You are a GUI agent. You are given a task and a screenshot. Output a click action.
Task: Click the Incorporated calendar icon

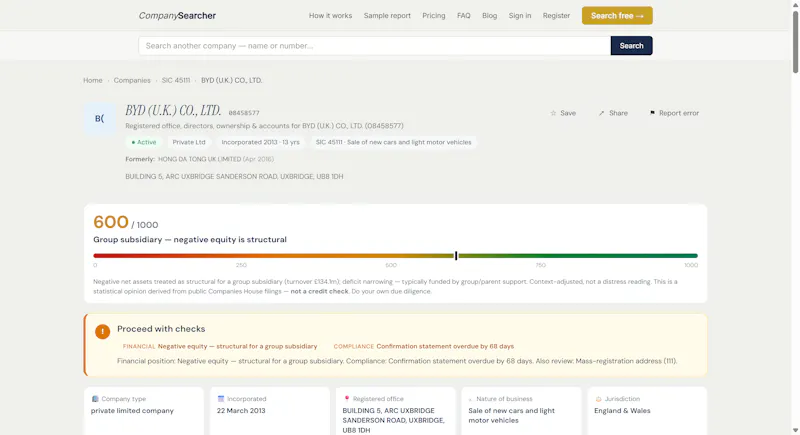point(221,399)
